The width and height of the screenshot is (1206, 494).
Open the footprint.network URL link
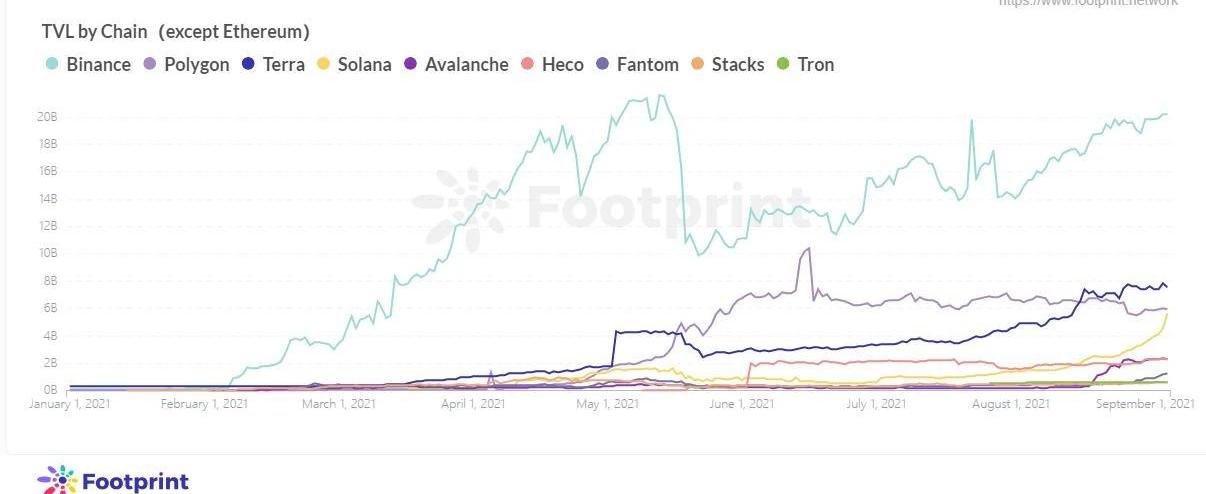[x=1088, y=3]
